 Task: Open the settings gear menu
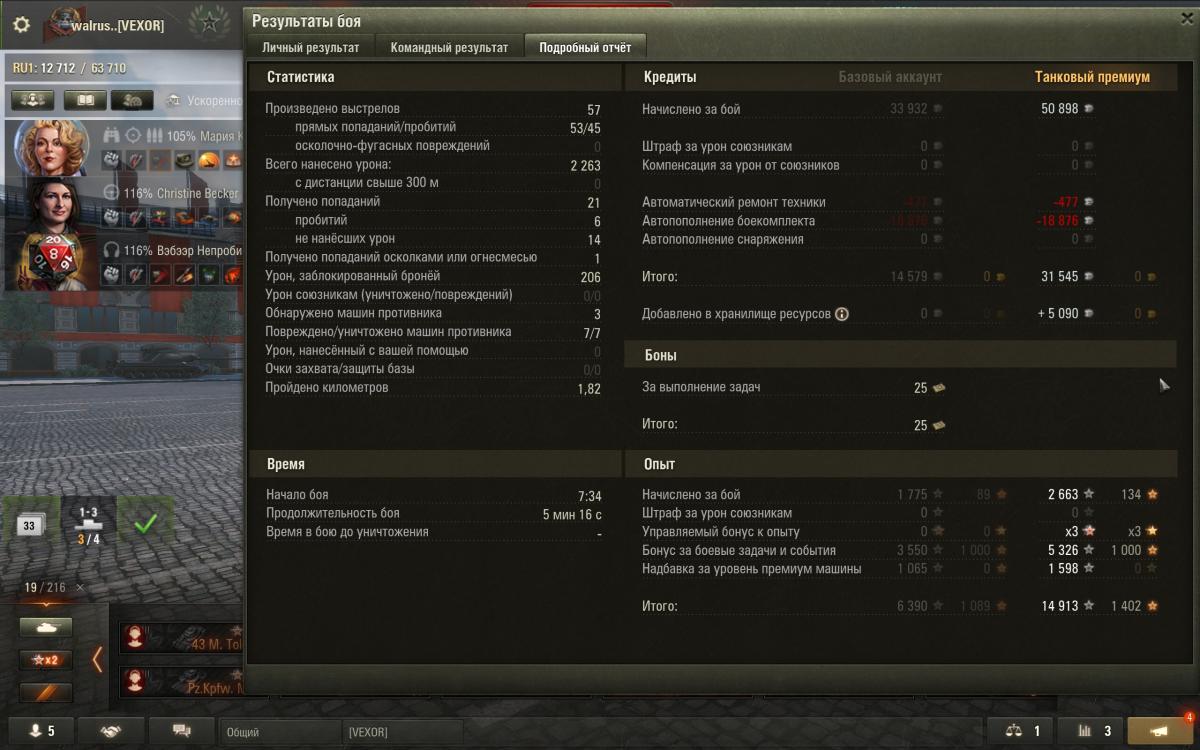(x=22, y=25)
